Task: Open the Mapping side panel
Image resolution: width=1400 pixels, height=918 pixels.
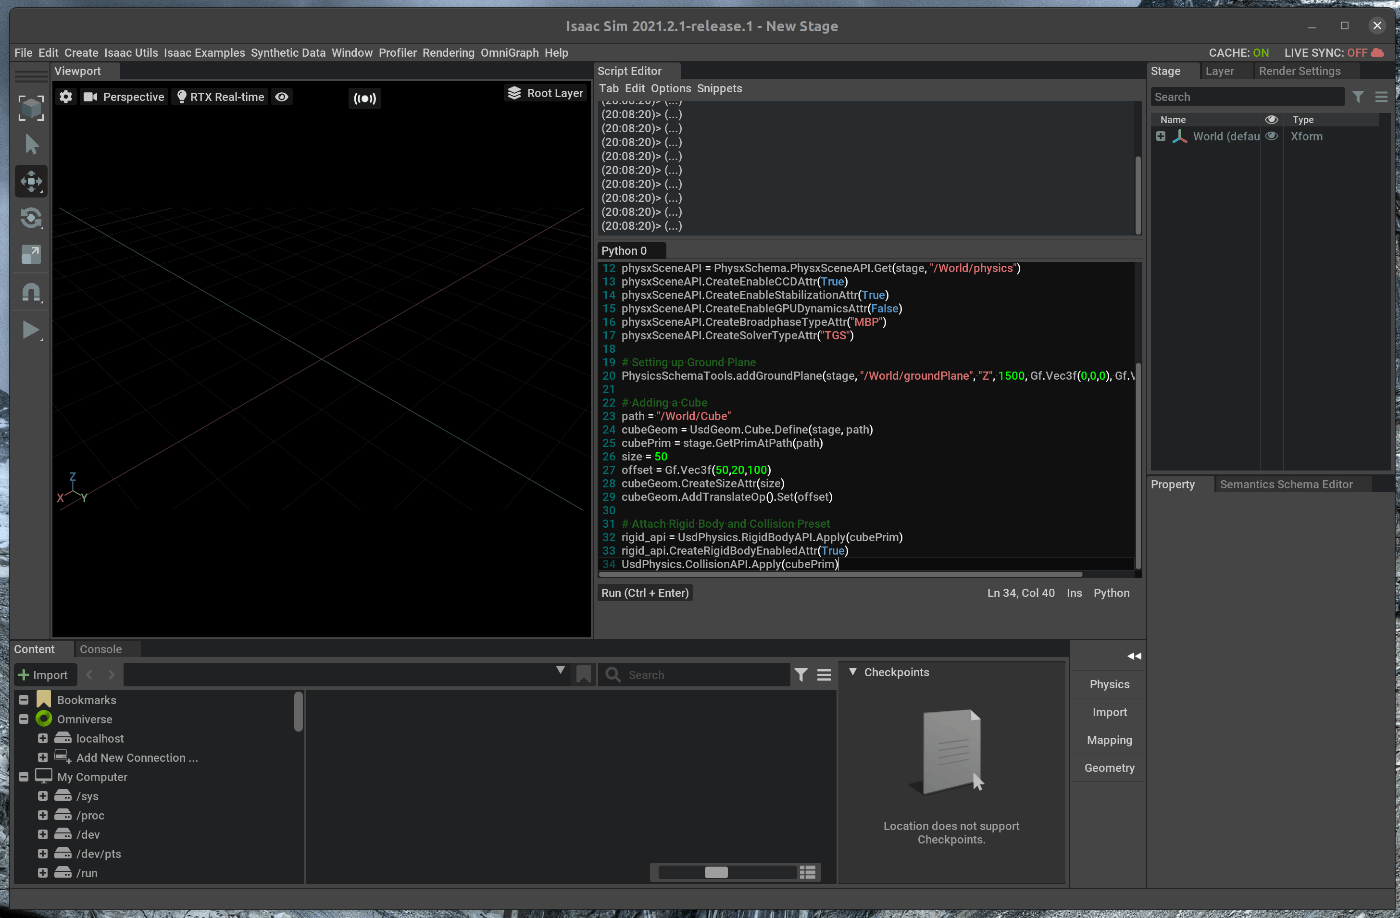Action: [1109, 740]
